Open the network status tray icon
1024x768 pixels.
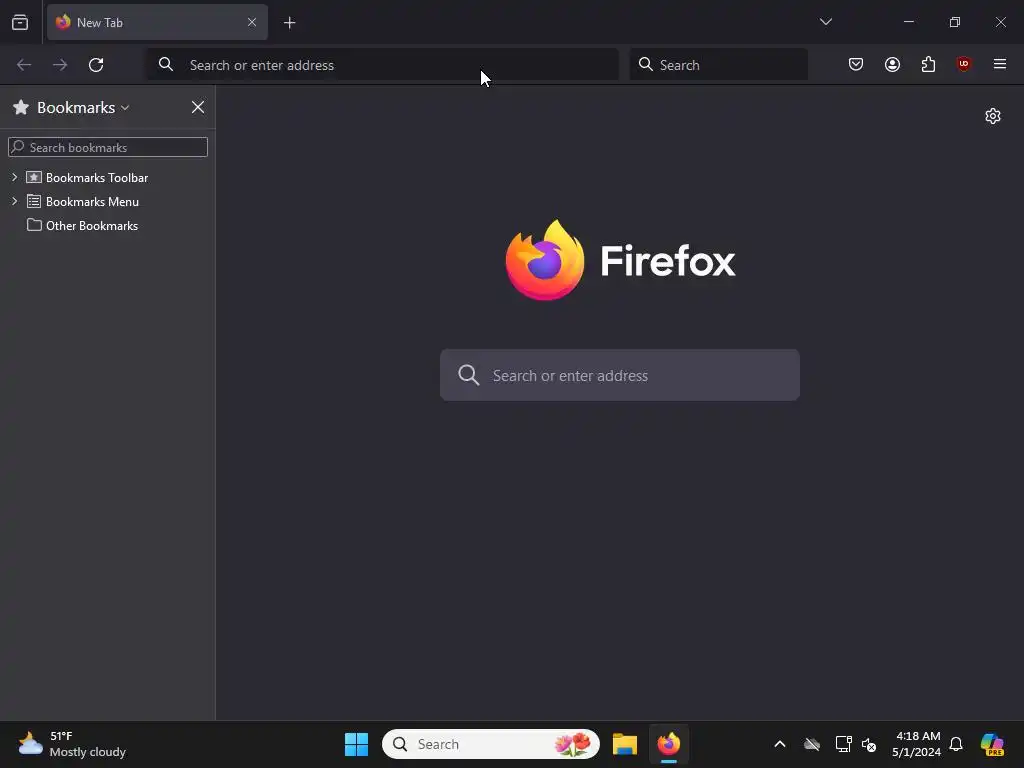click(x=843, y=744)
